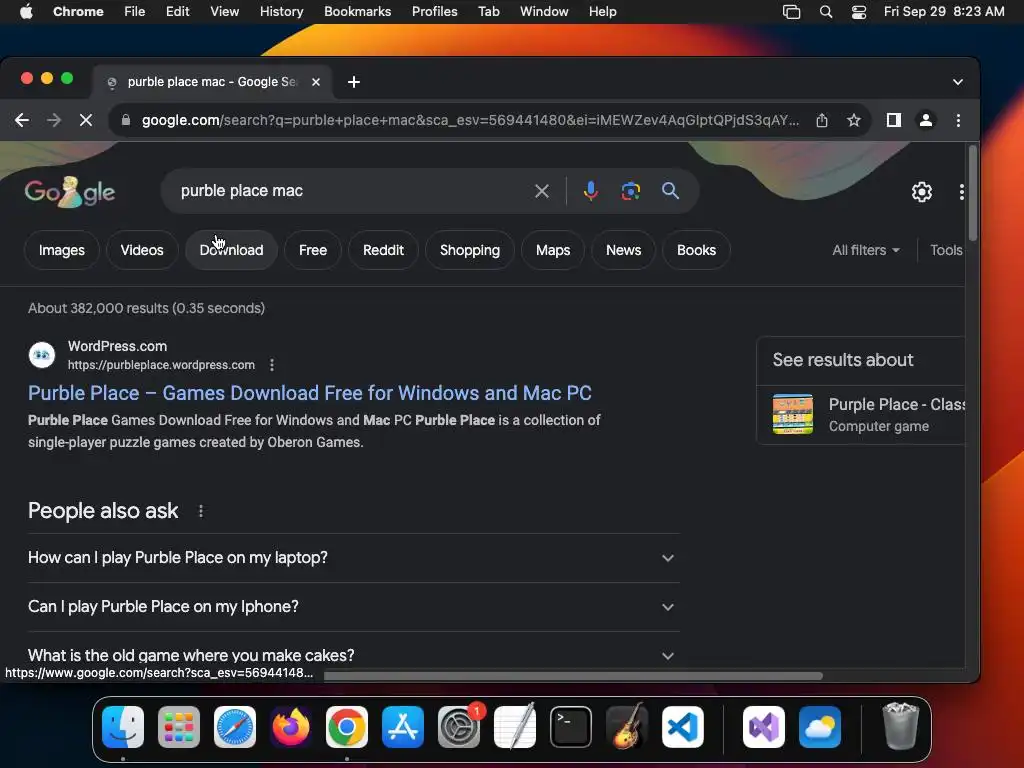
Task: Open the View menu
Action: pyautogui.click(x=224, y=11)
